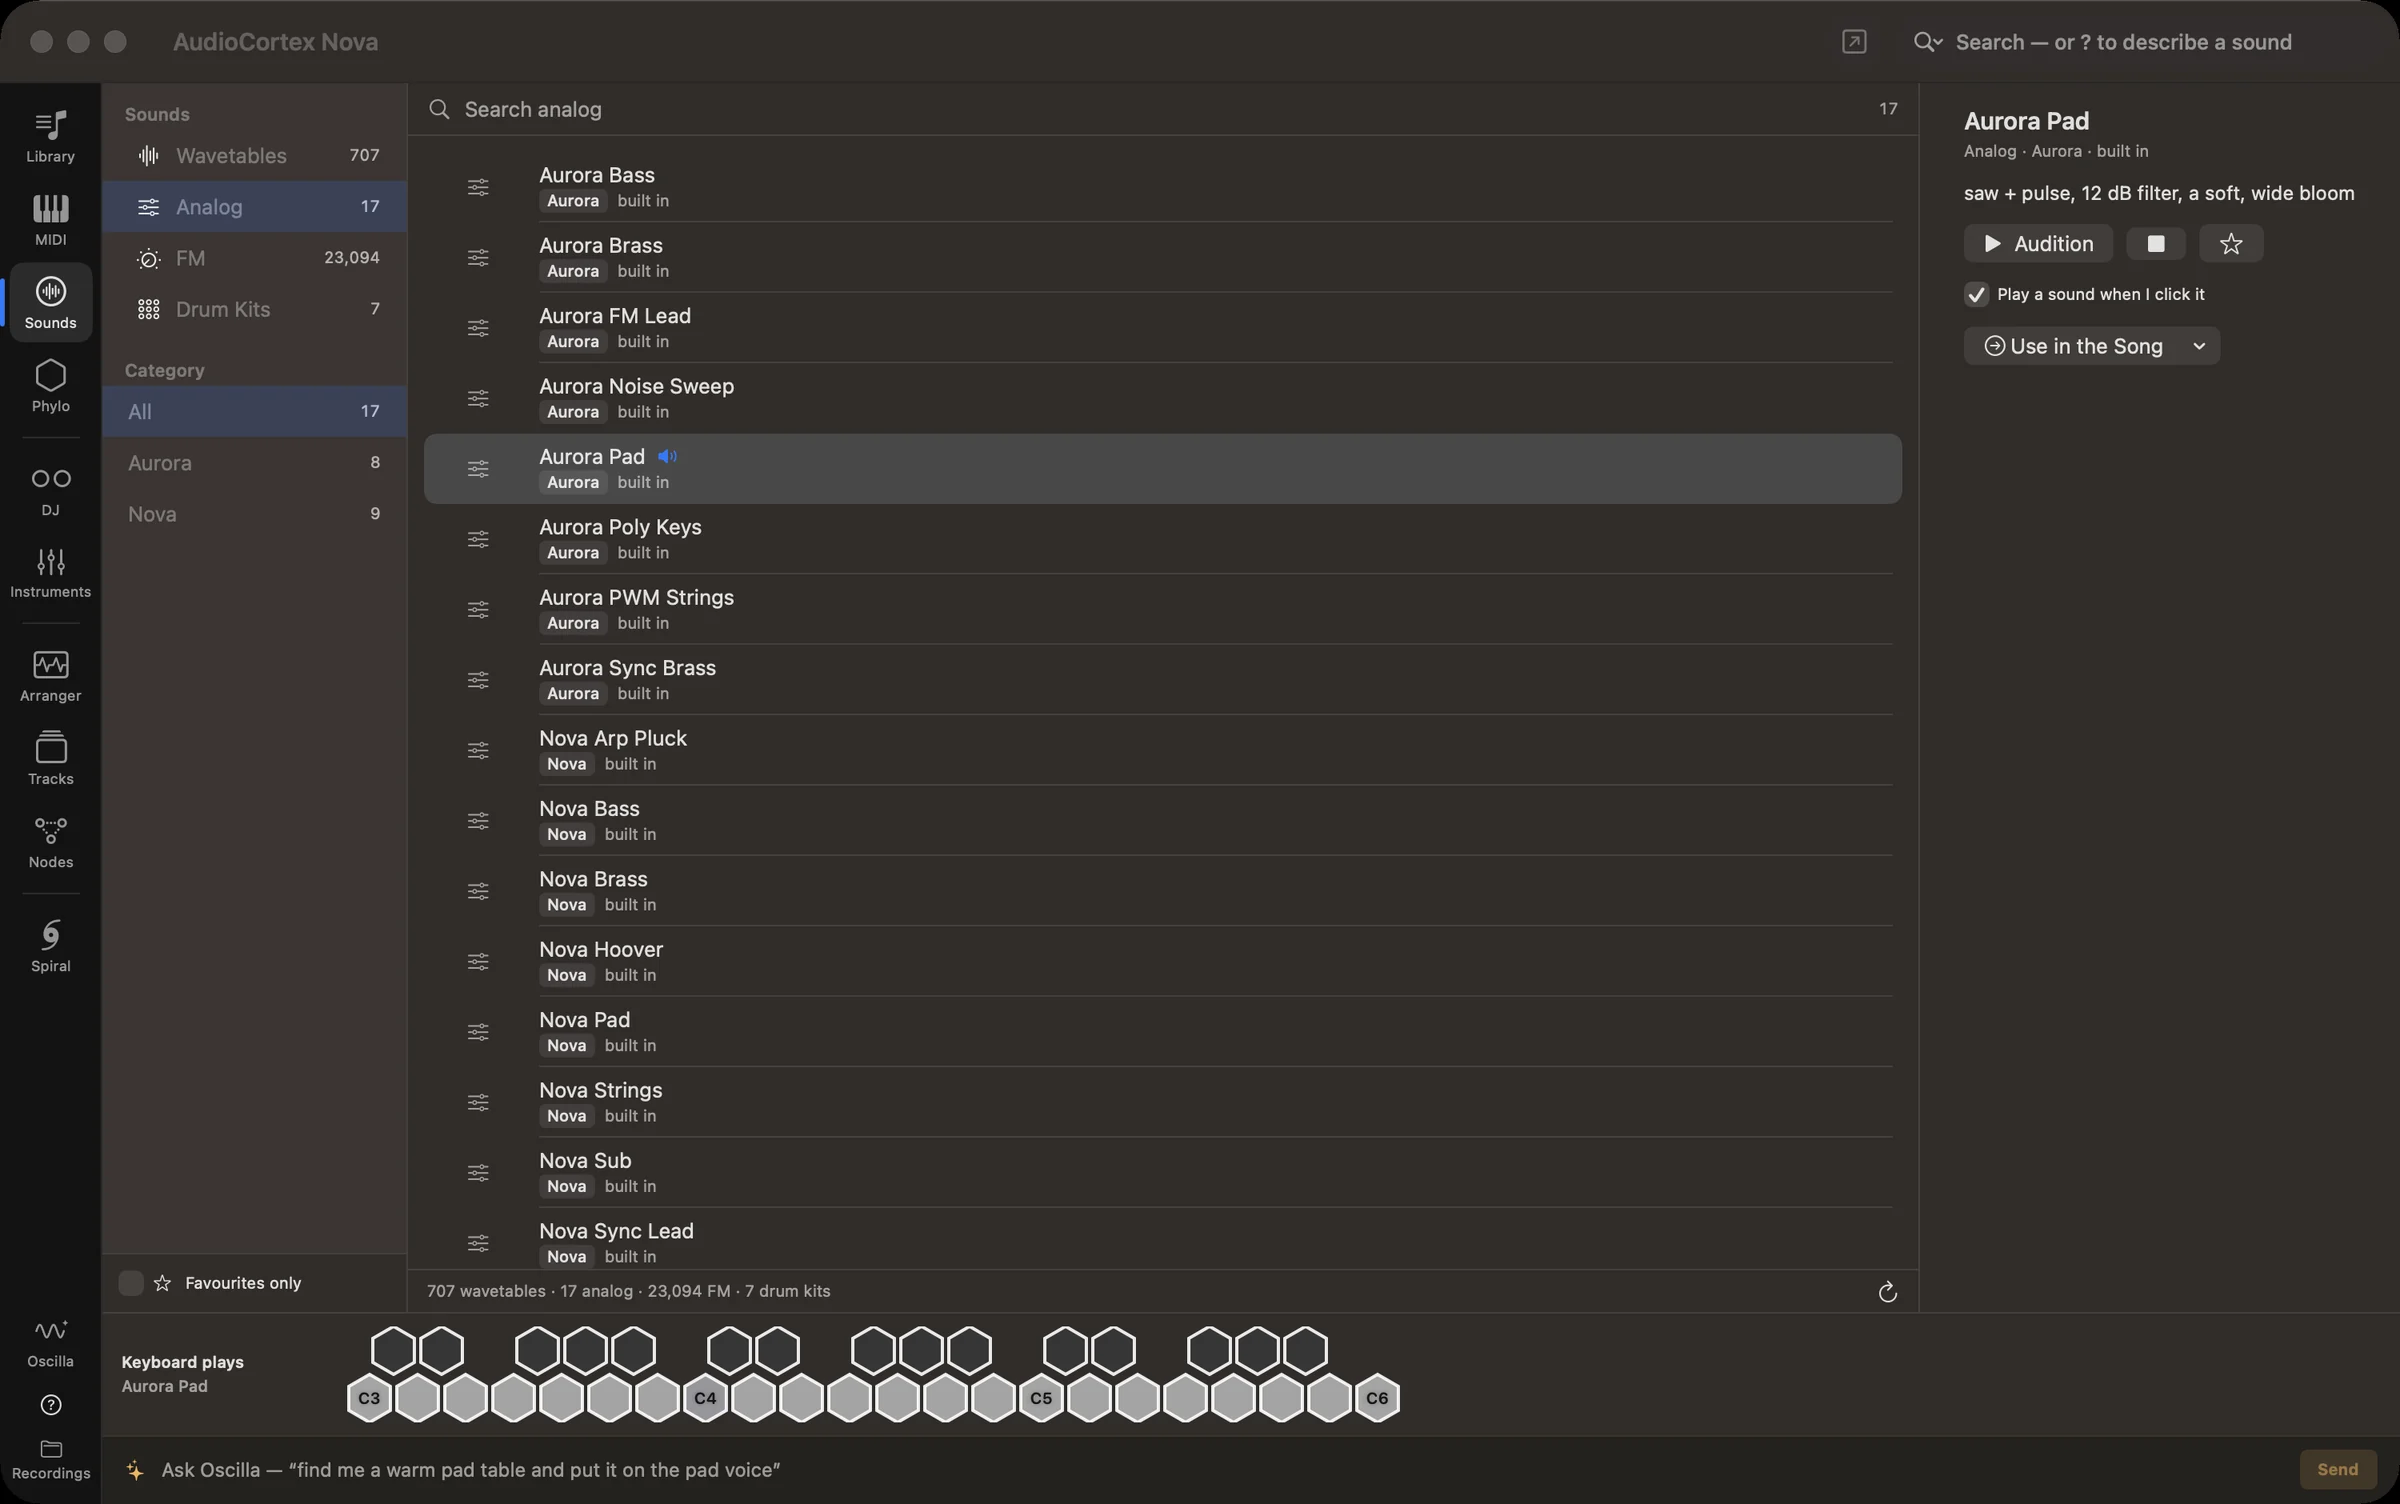Filter by the Nova category
Viewport: 2400px width, 1504px height.
click(x=254, y=514)
